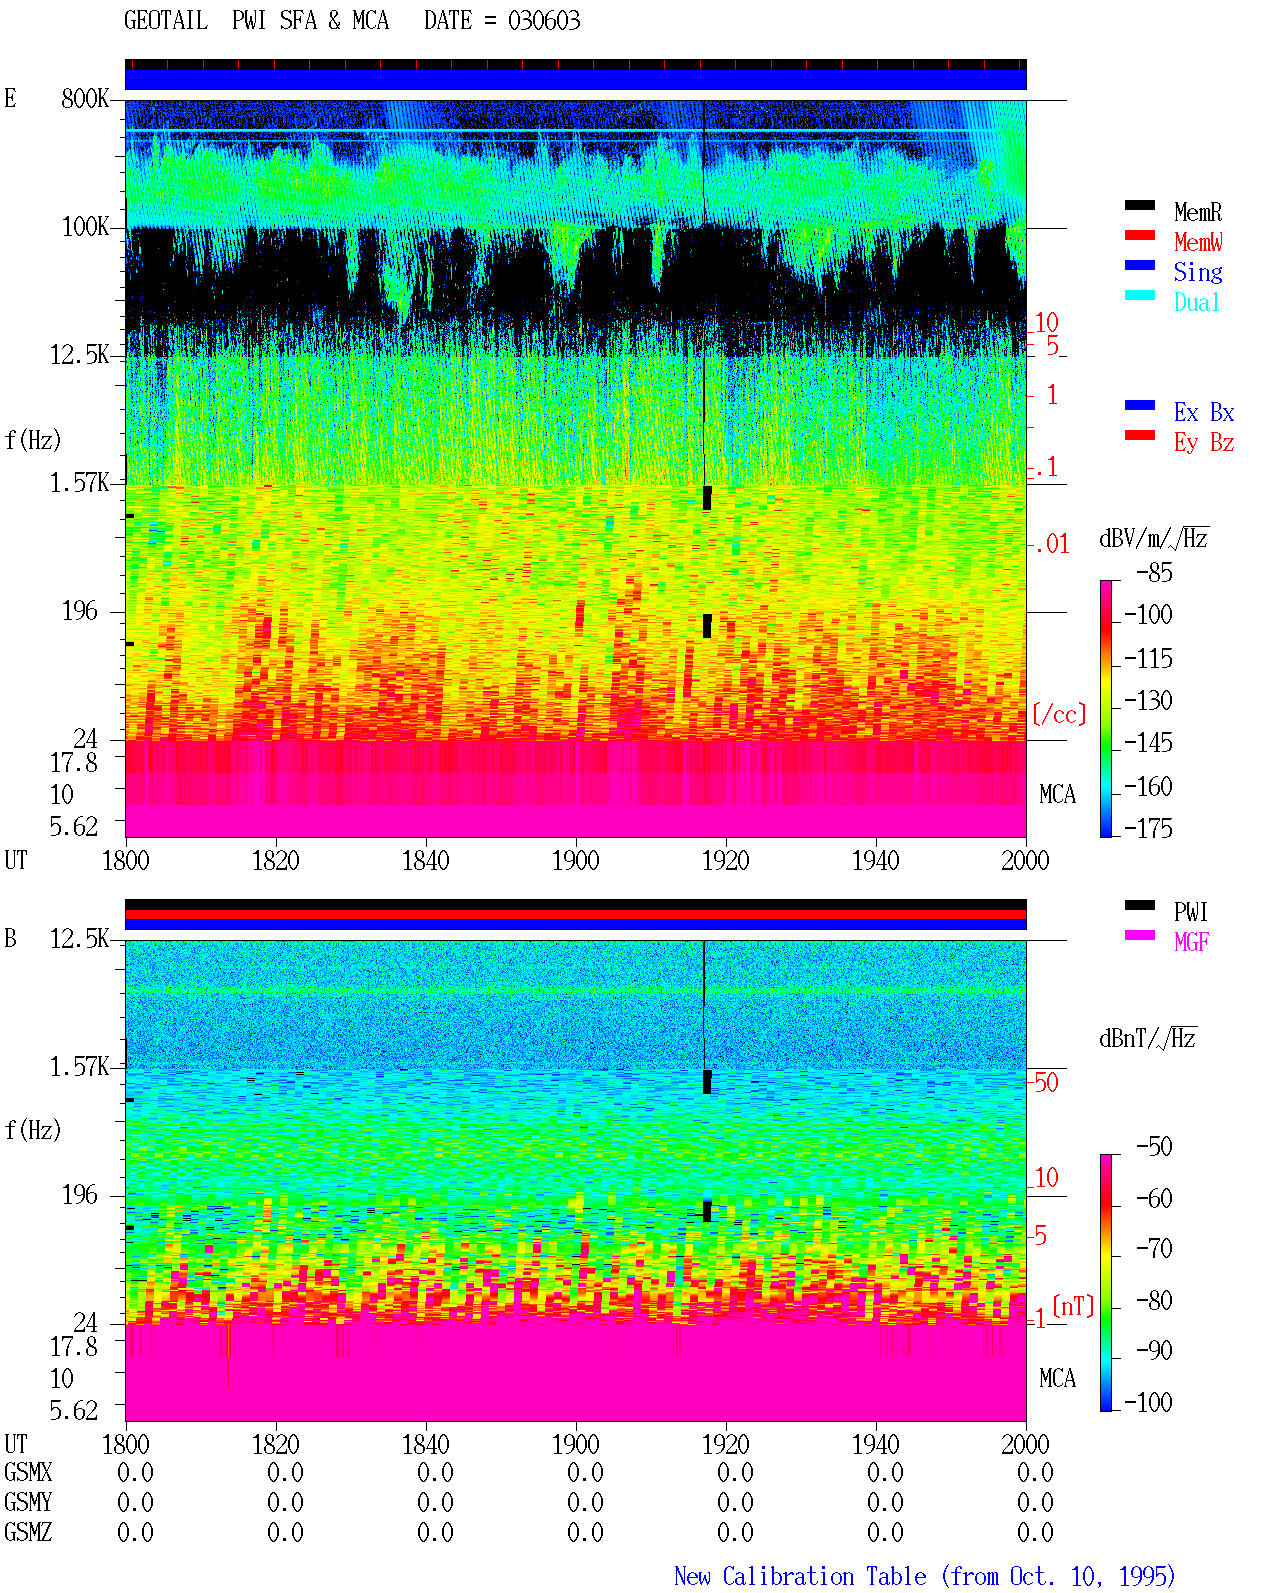Viewport: 1280px width, 1593px height.
Task: Click the dBnT/√Hz unit label
Action: pyautogui.click(x=1148, y=1038)
